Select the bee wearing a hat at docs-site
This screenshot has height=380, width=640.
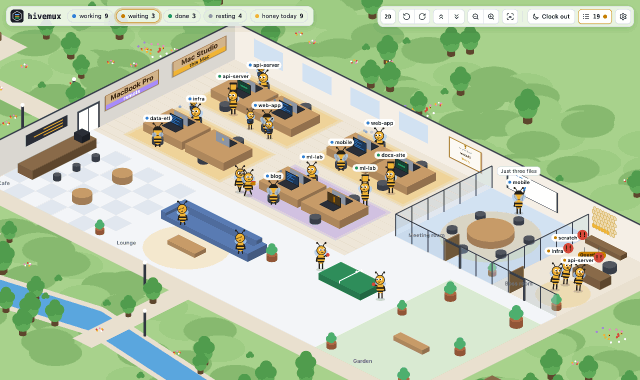pyautogui.click(x=391, y=177)
